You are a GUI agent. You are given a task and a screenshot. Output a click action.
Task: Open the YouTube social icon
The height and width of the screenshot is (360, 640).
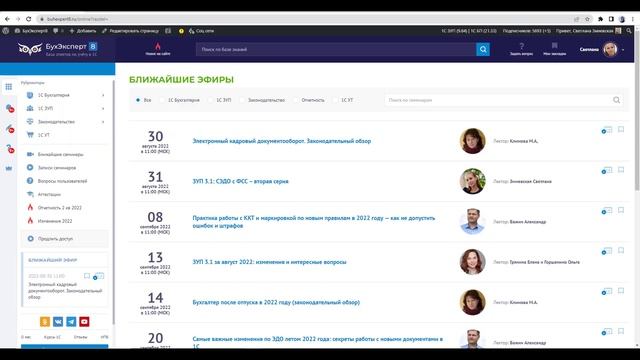click(84, 322)
